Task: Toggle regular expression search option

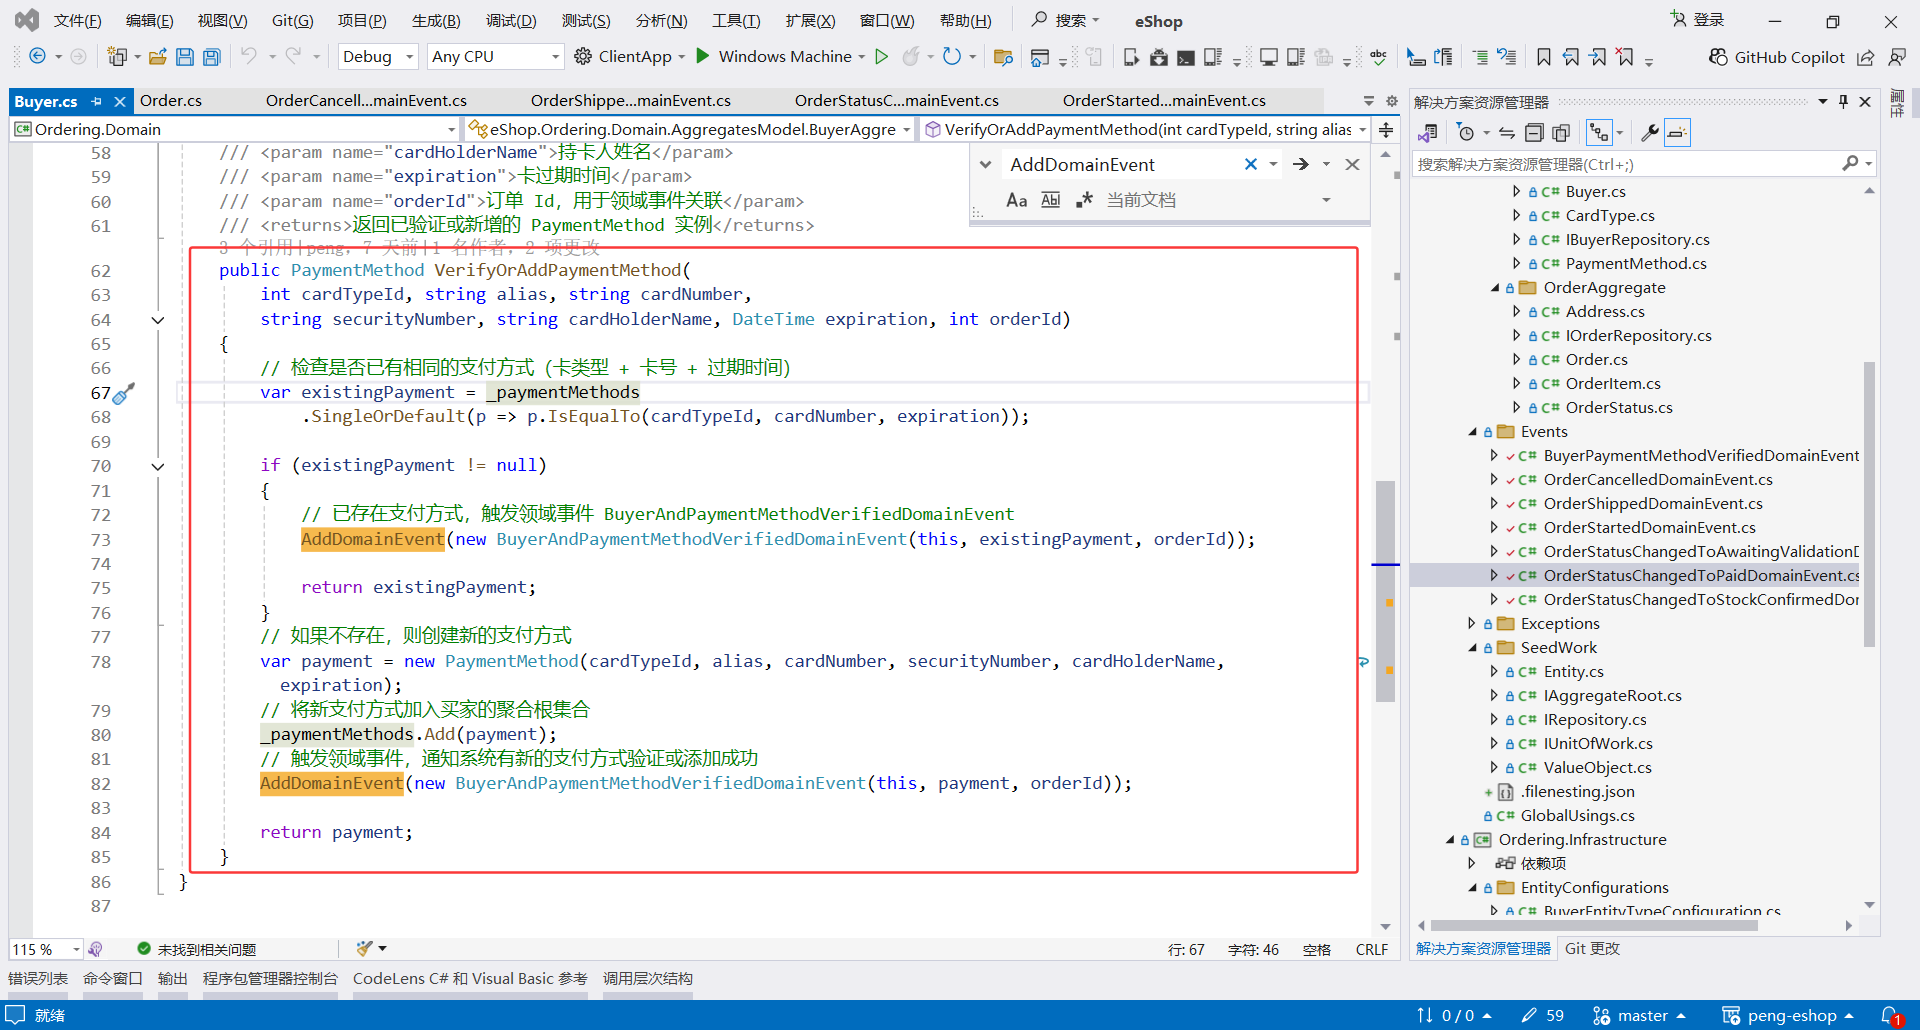Action: pos(1084,200)
